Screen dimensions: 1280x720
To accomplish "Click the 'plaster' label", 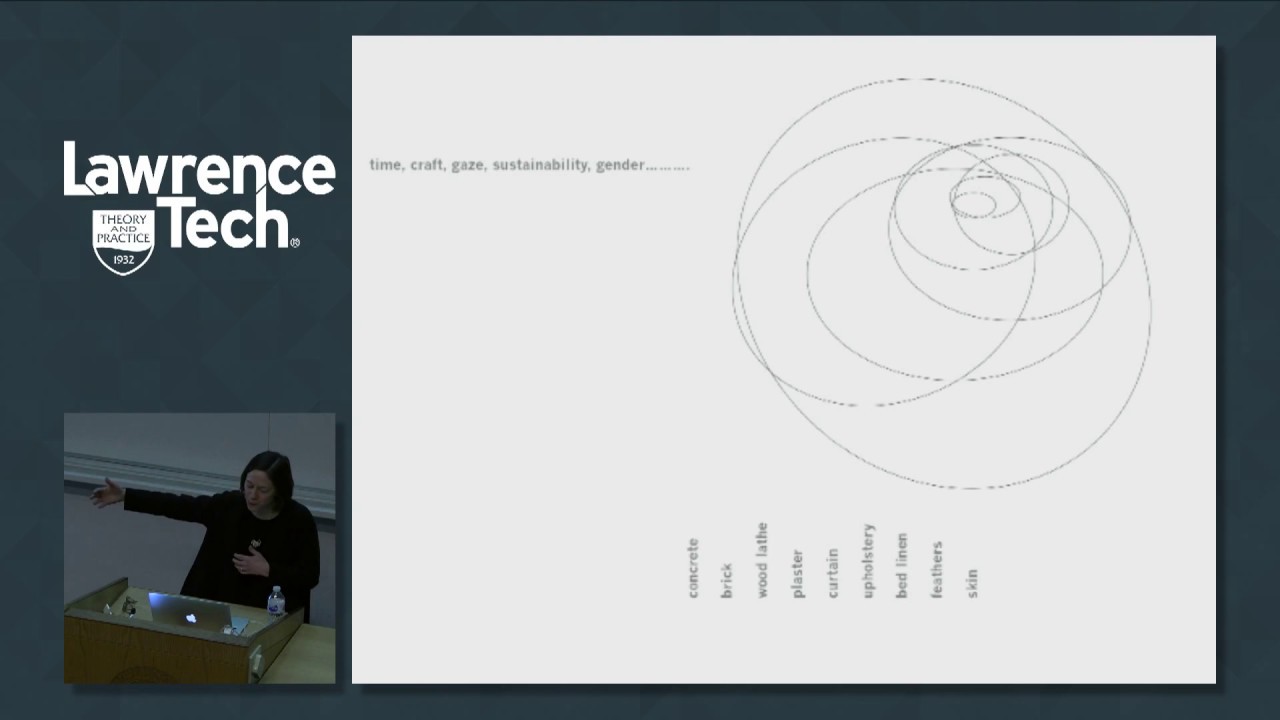I will click(797, 574).
